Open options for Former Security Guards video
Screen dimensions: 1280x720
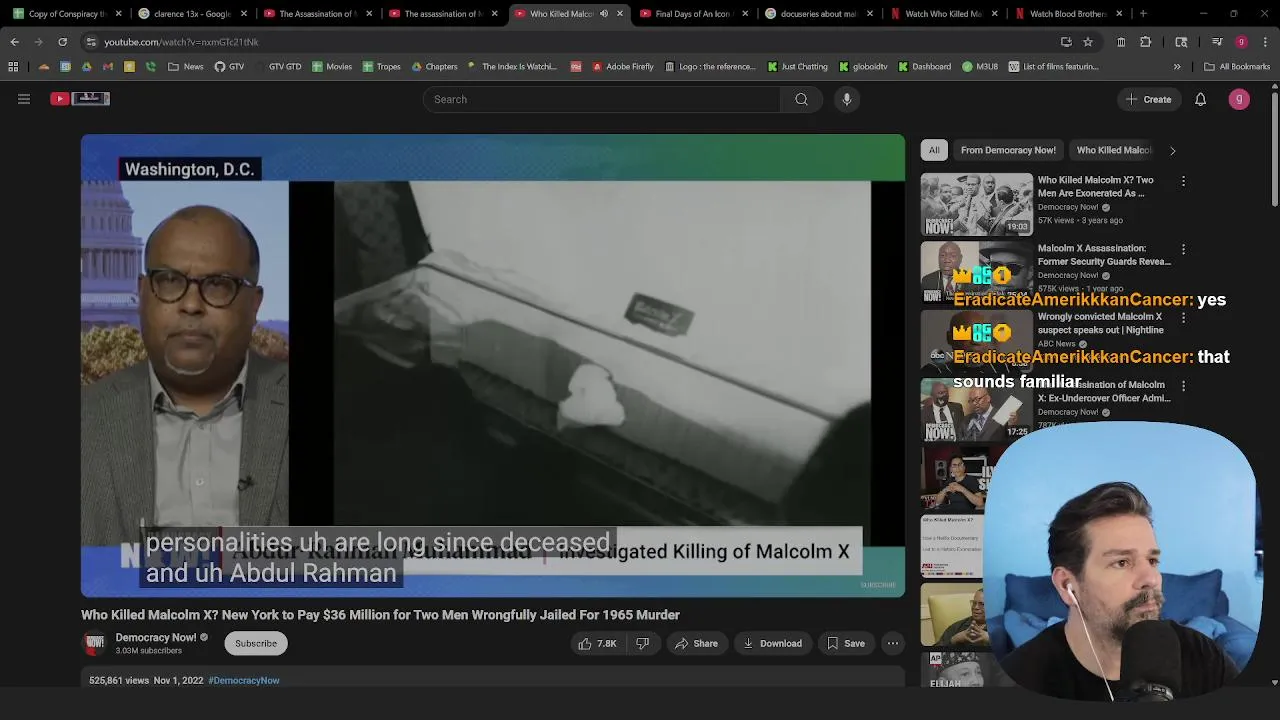click(x=1183, y=249)
